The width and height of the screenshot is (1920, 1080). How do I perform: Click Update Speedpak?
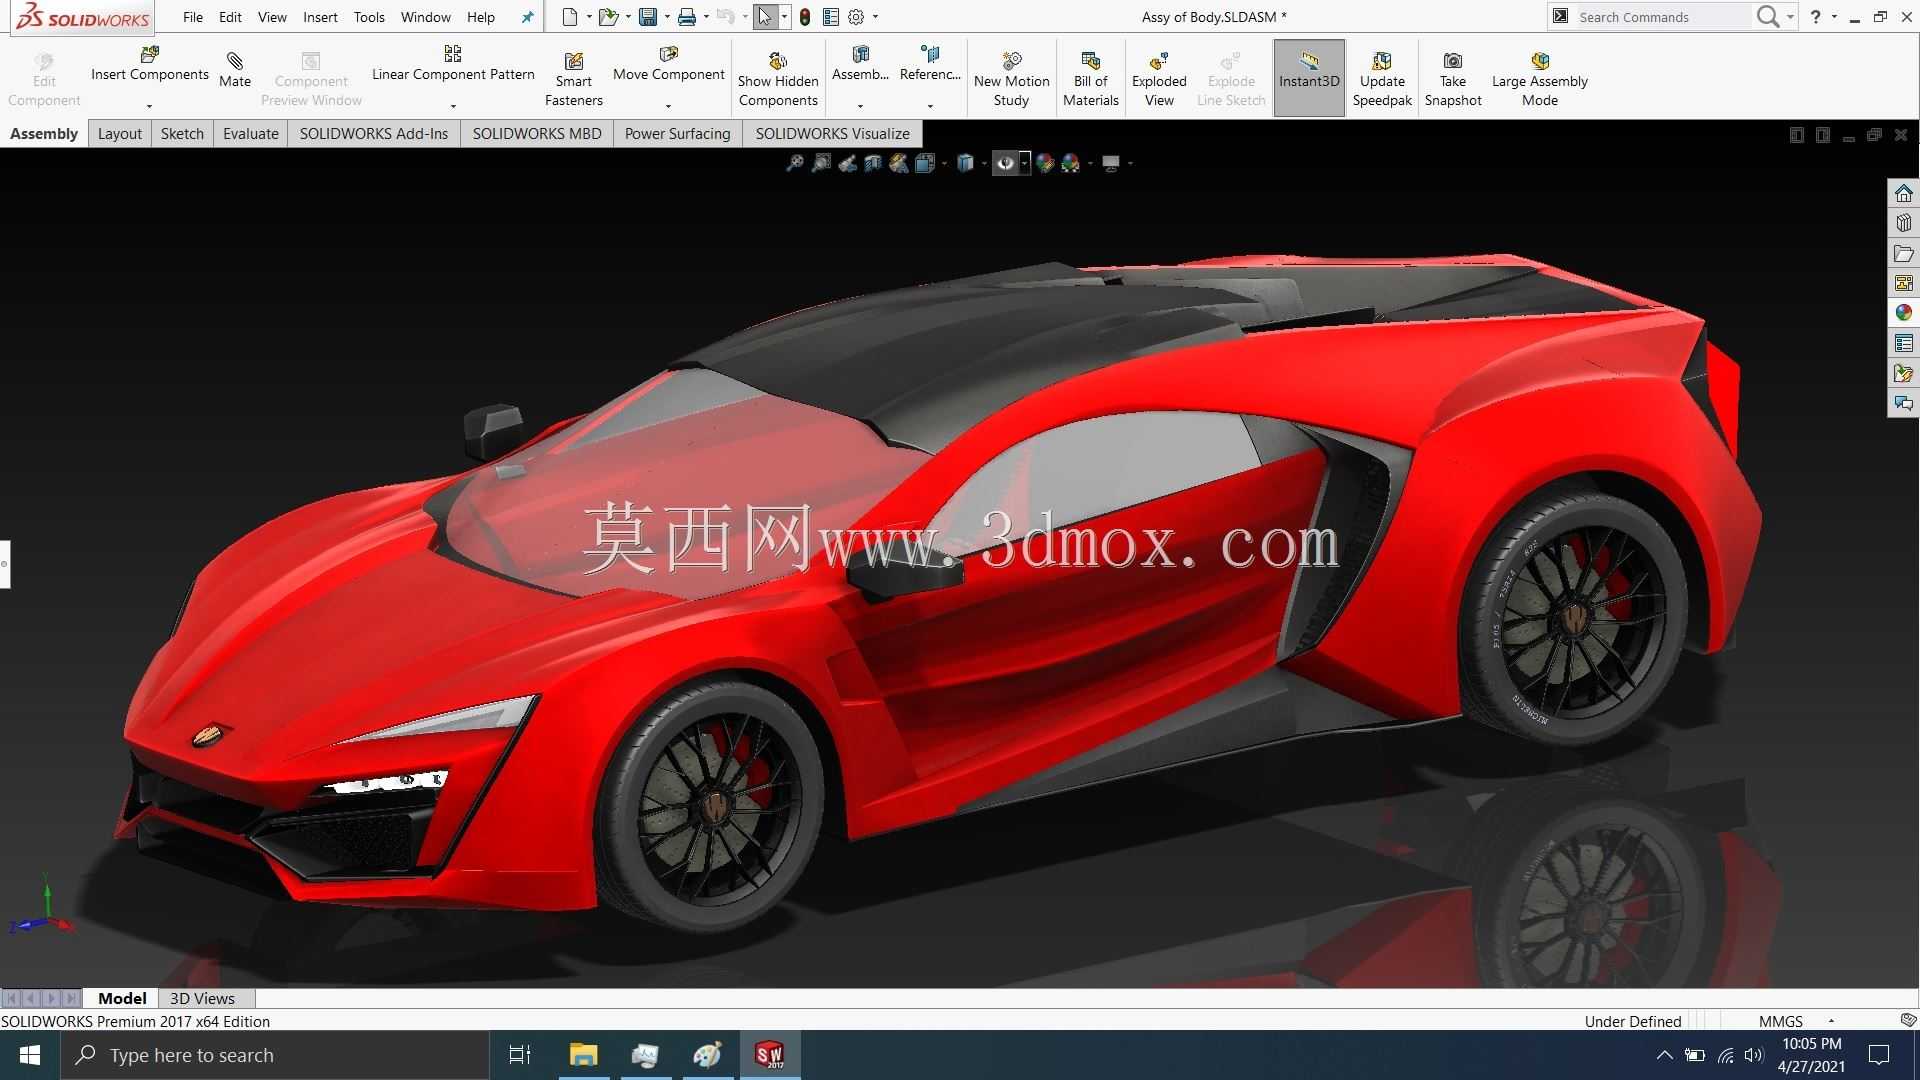pos(1382,80)
